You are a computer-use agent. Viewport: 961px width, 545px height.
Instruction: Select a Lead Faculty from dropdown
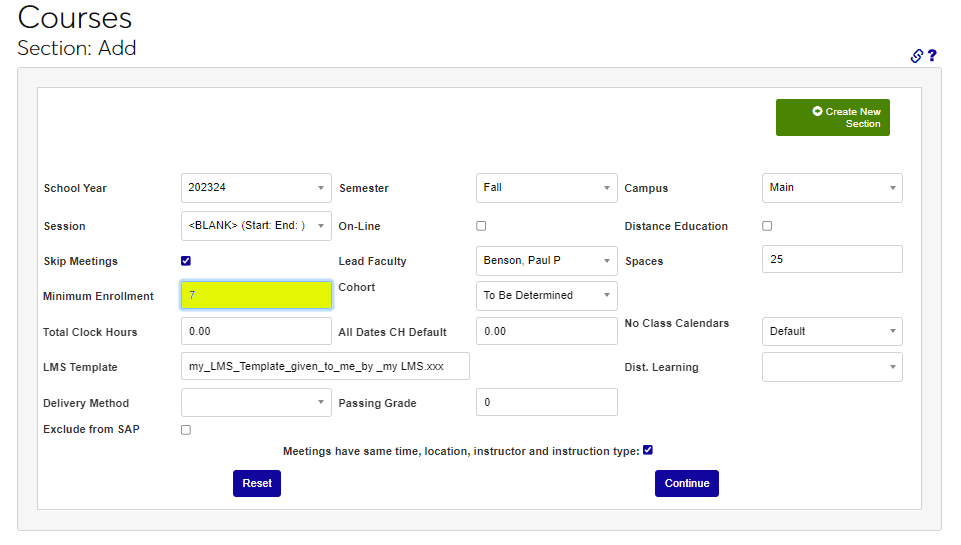(x=546, y=261)
